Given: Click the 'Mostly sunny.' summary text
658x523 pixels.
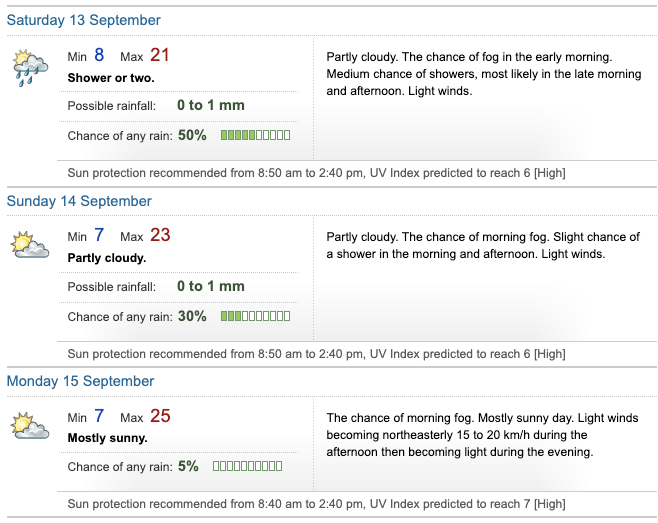Looking at the screenshot, I should tap(107, 438).
